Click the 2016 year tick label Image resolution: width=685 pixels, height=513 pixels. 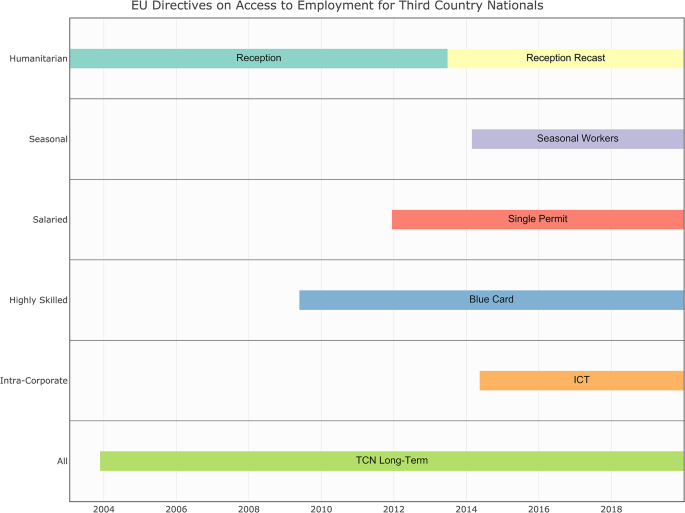539,509
